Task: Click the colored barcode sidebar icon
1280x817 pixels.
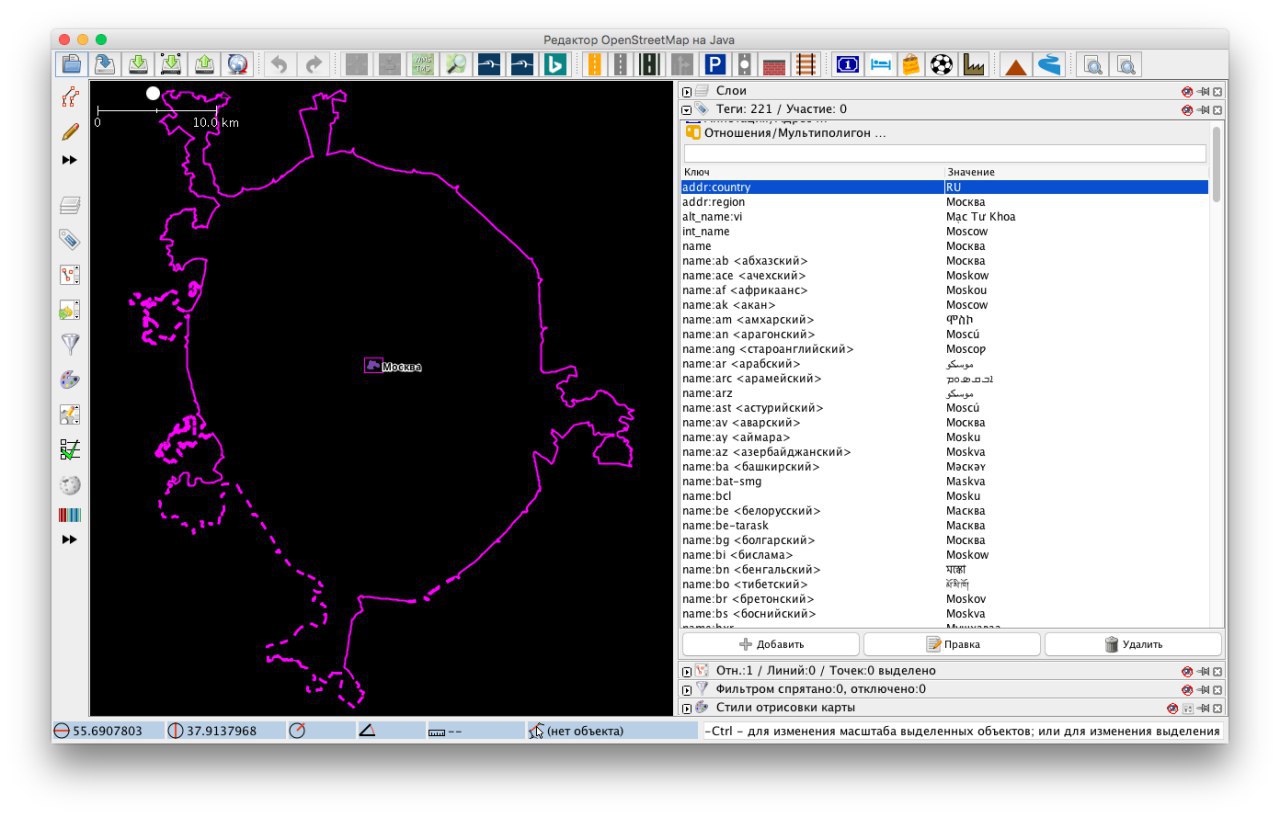Action: pos(69,516)
